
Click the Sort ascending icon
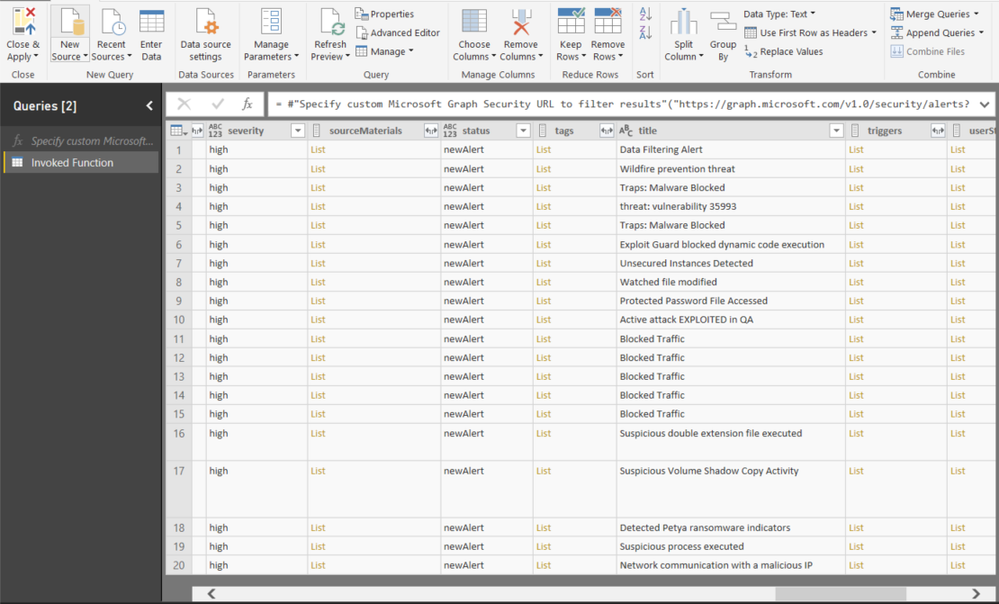click(645, 14)
